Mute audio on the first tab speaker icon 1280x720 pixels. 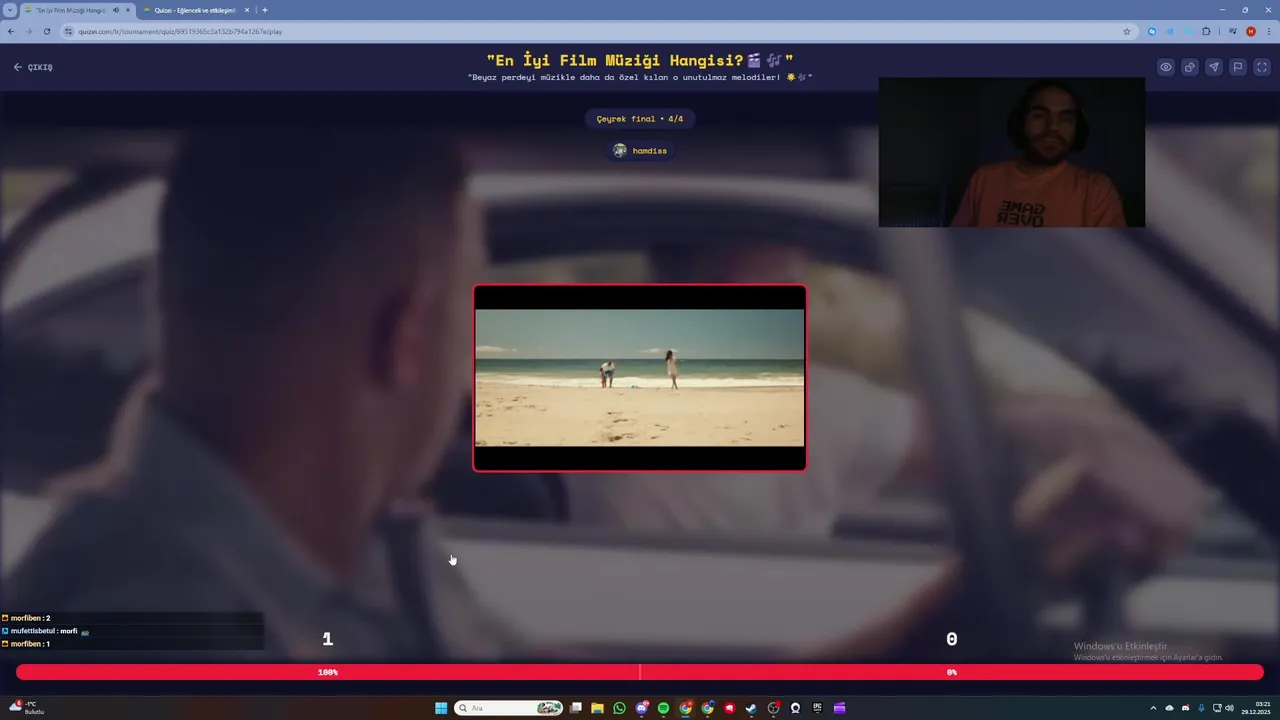click(116, 10)
